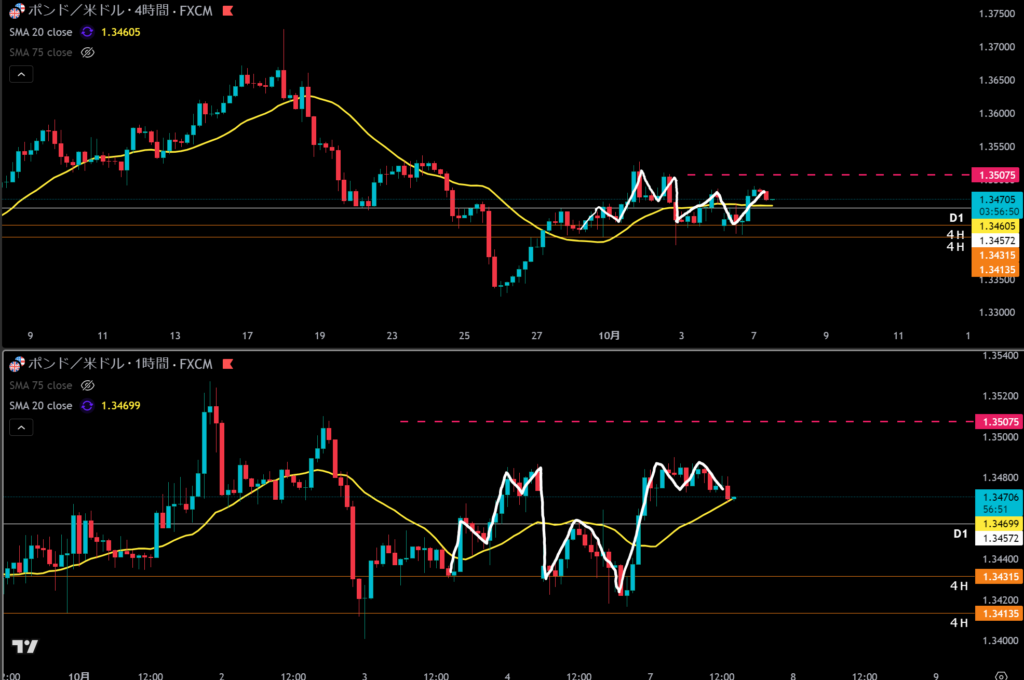Show hidden SMA 75 indicator in 1-hour chart

point(87,385)
